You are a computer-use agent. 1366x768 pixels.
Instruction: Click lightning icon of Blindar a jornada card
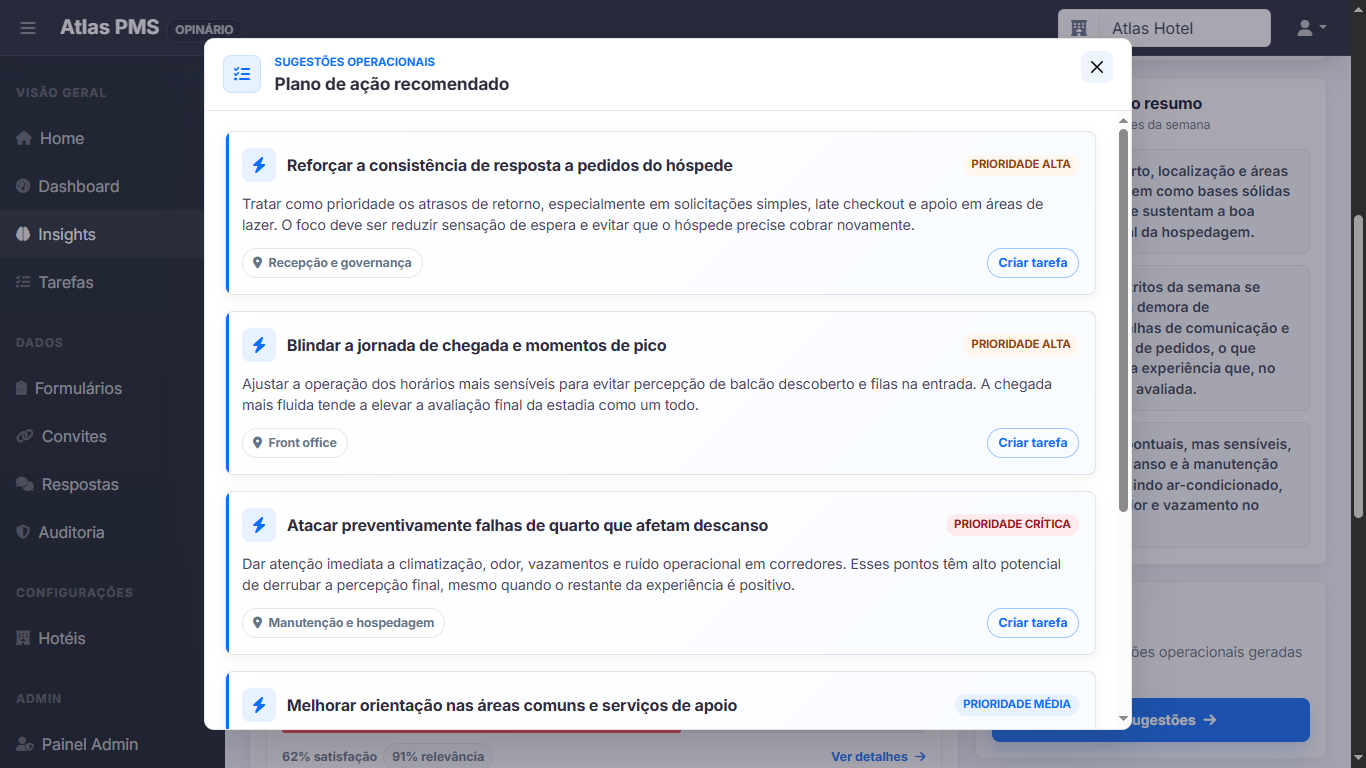tap(259, 345)
